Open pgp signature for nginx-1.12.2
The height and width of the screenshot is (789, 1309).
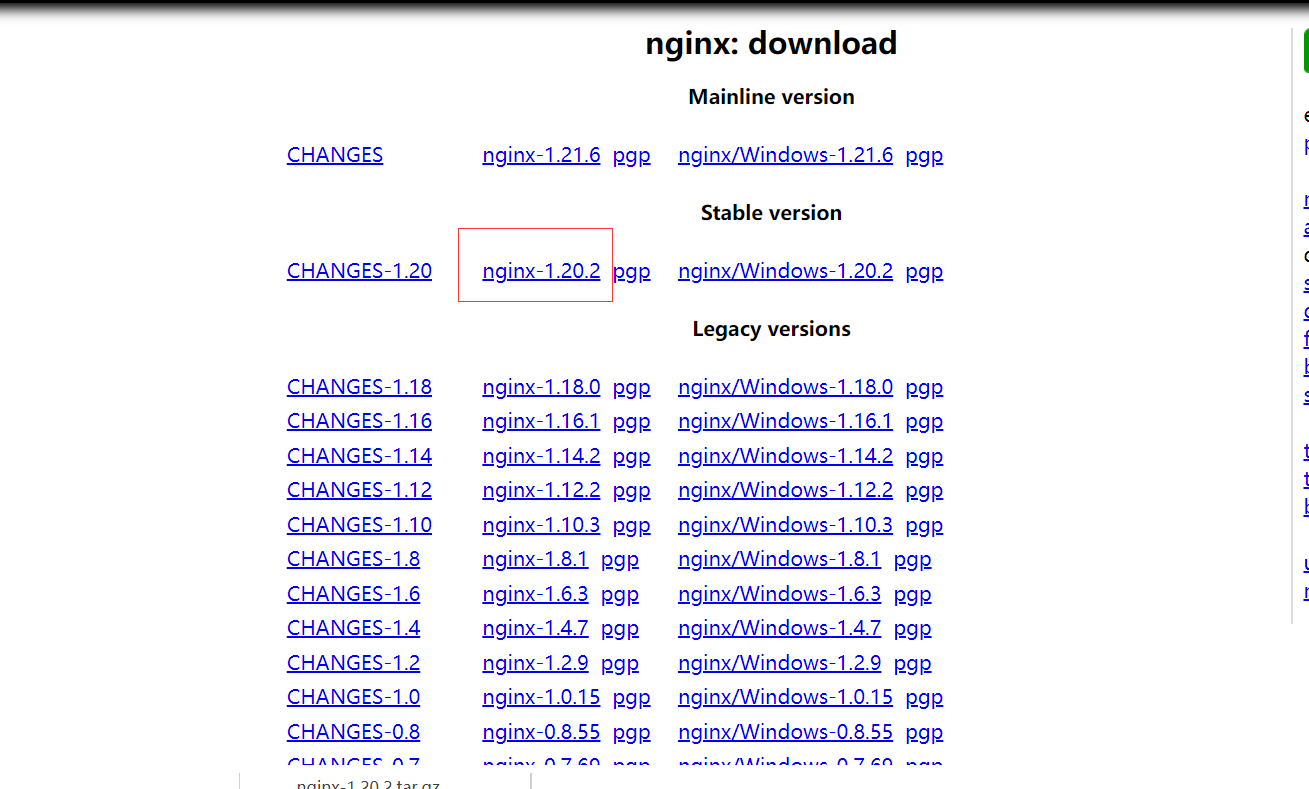coord(631,490)
